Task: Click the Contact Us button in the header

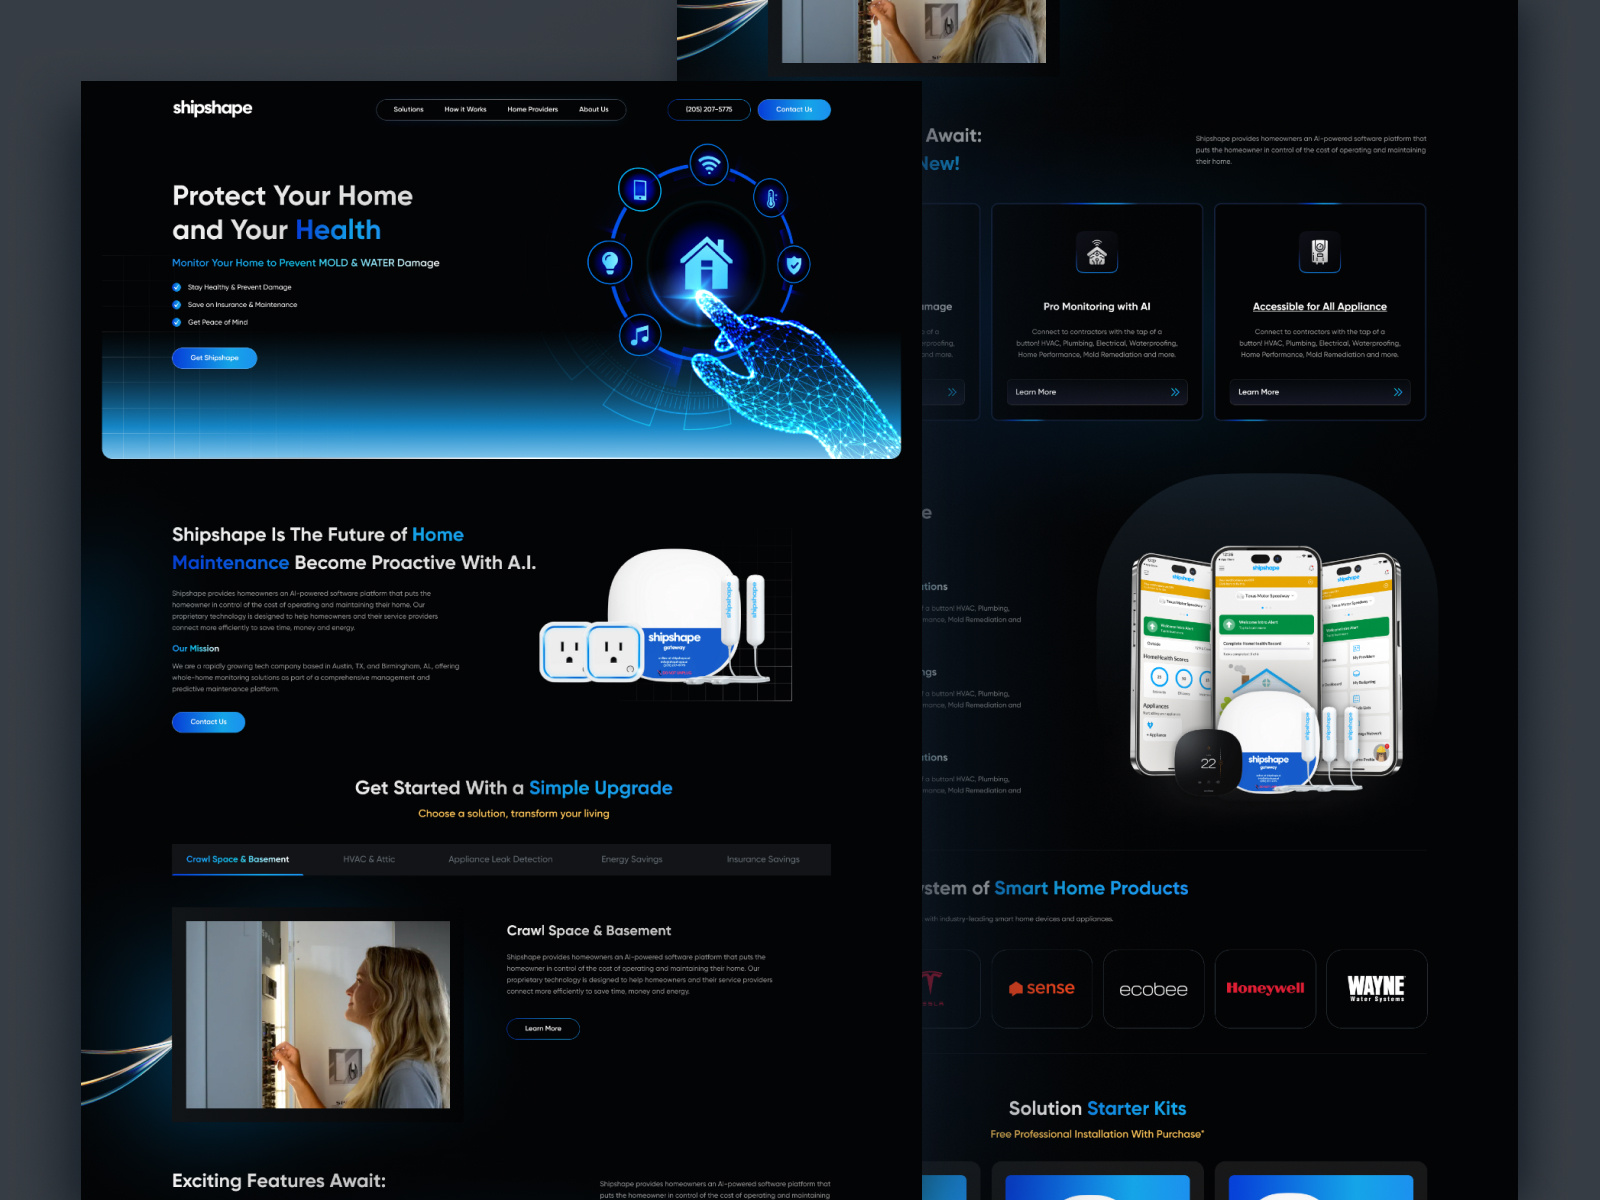Action: pos(794,110)
